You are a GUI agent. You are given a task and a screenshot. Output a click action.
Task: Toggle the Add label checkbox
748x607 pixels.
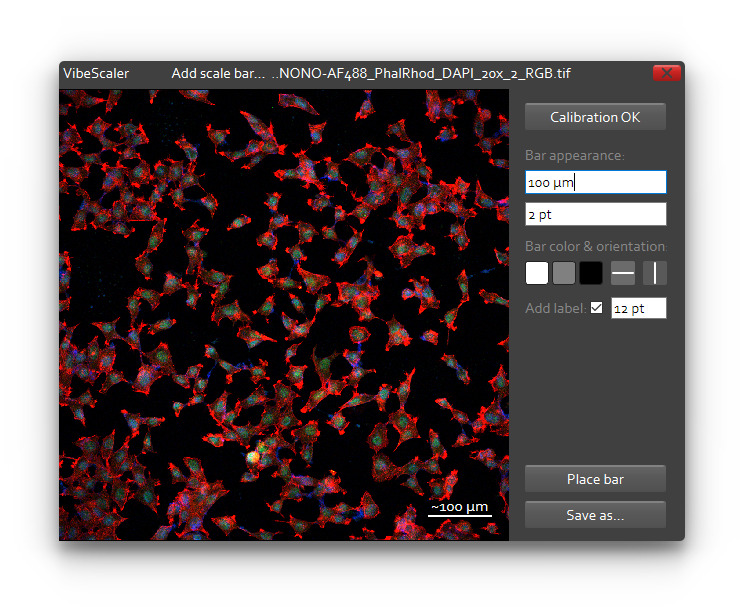coord(596,308)
